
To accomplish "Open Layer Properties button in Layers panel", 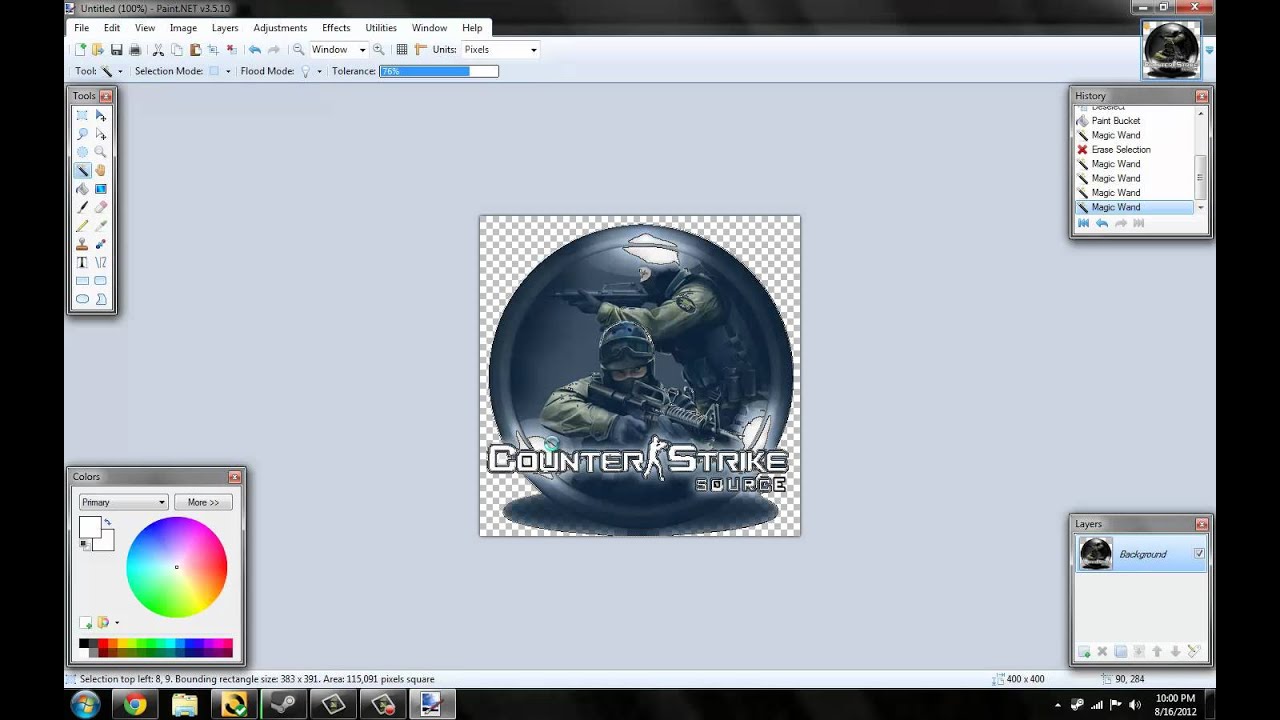I will [x=1193, y=651].
